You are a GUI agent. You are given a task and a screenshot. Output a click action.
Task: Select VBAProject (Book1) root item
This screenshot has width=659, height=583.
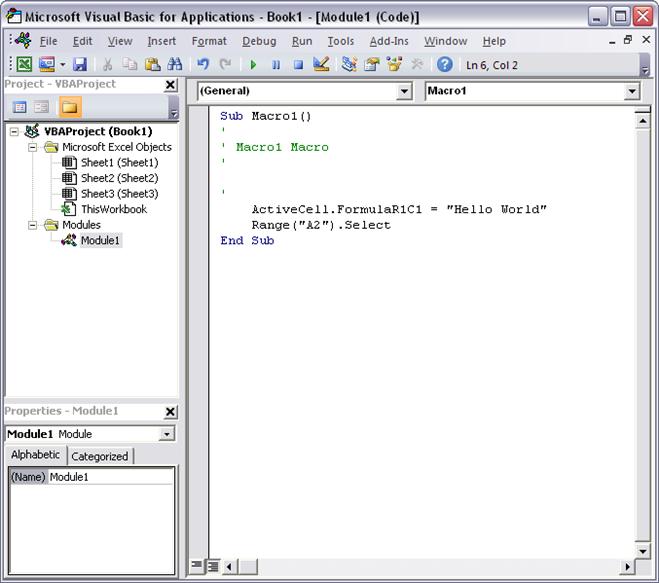98,132
